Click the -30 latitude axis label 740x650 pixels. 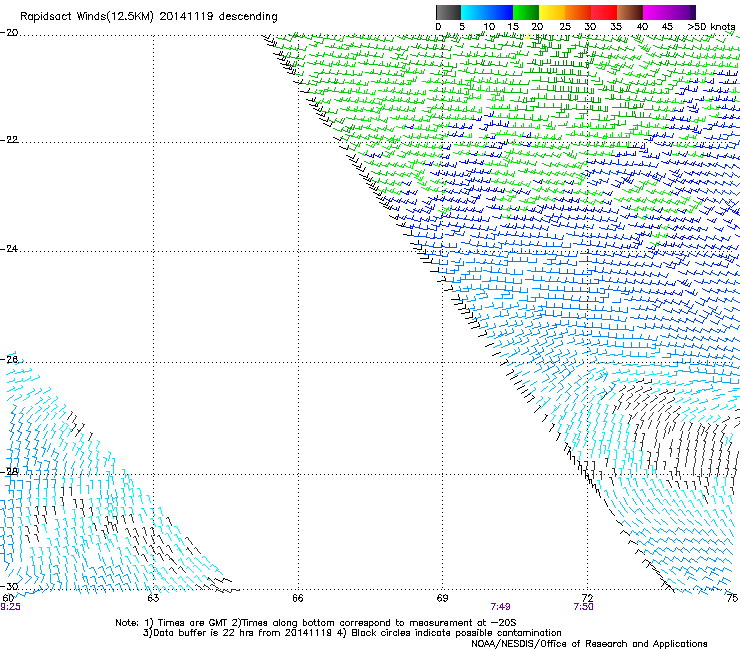(x=9, y=586)
